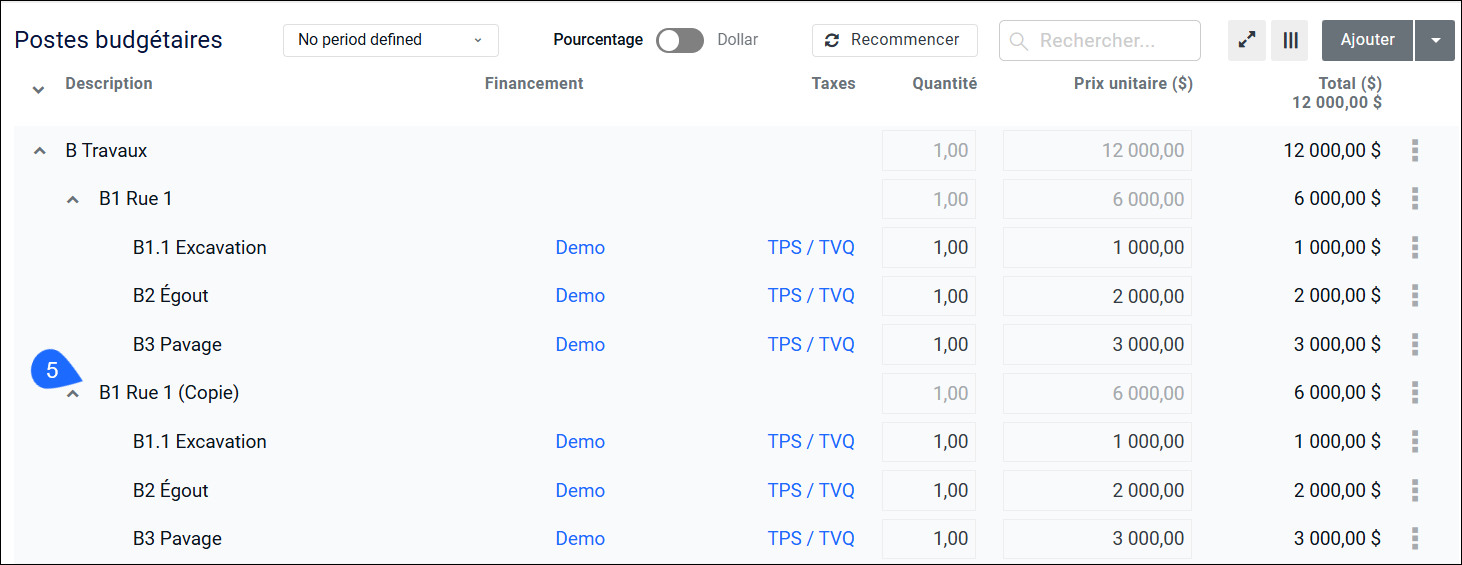Collapse the B Travaux group
This screenshot has height=565, width=1462.
(39, 151)
